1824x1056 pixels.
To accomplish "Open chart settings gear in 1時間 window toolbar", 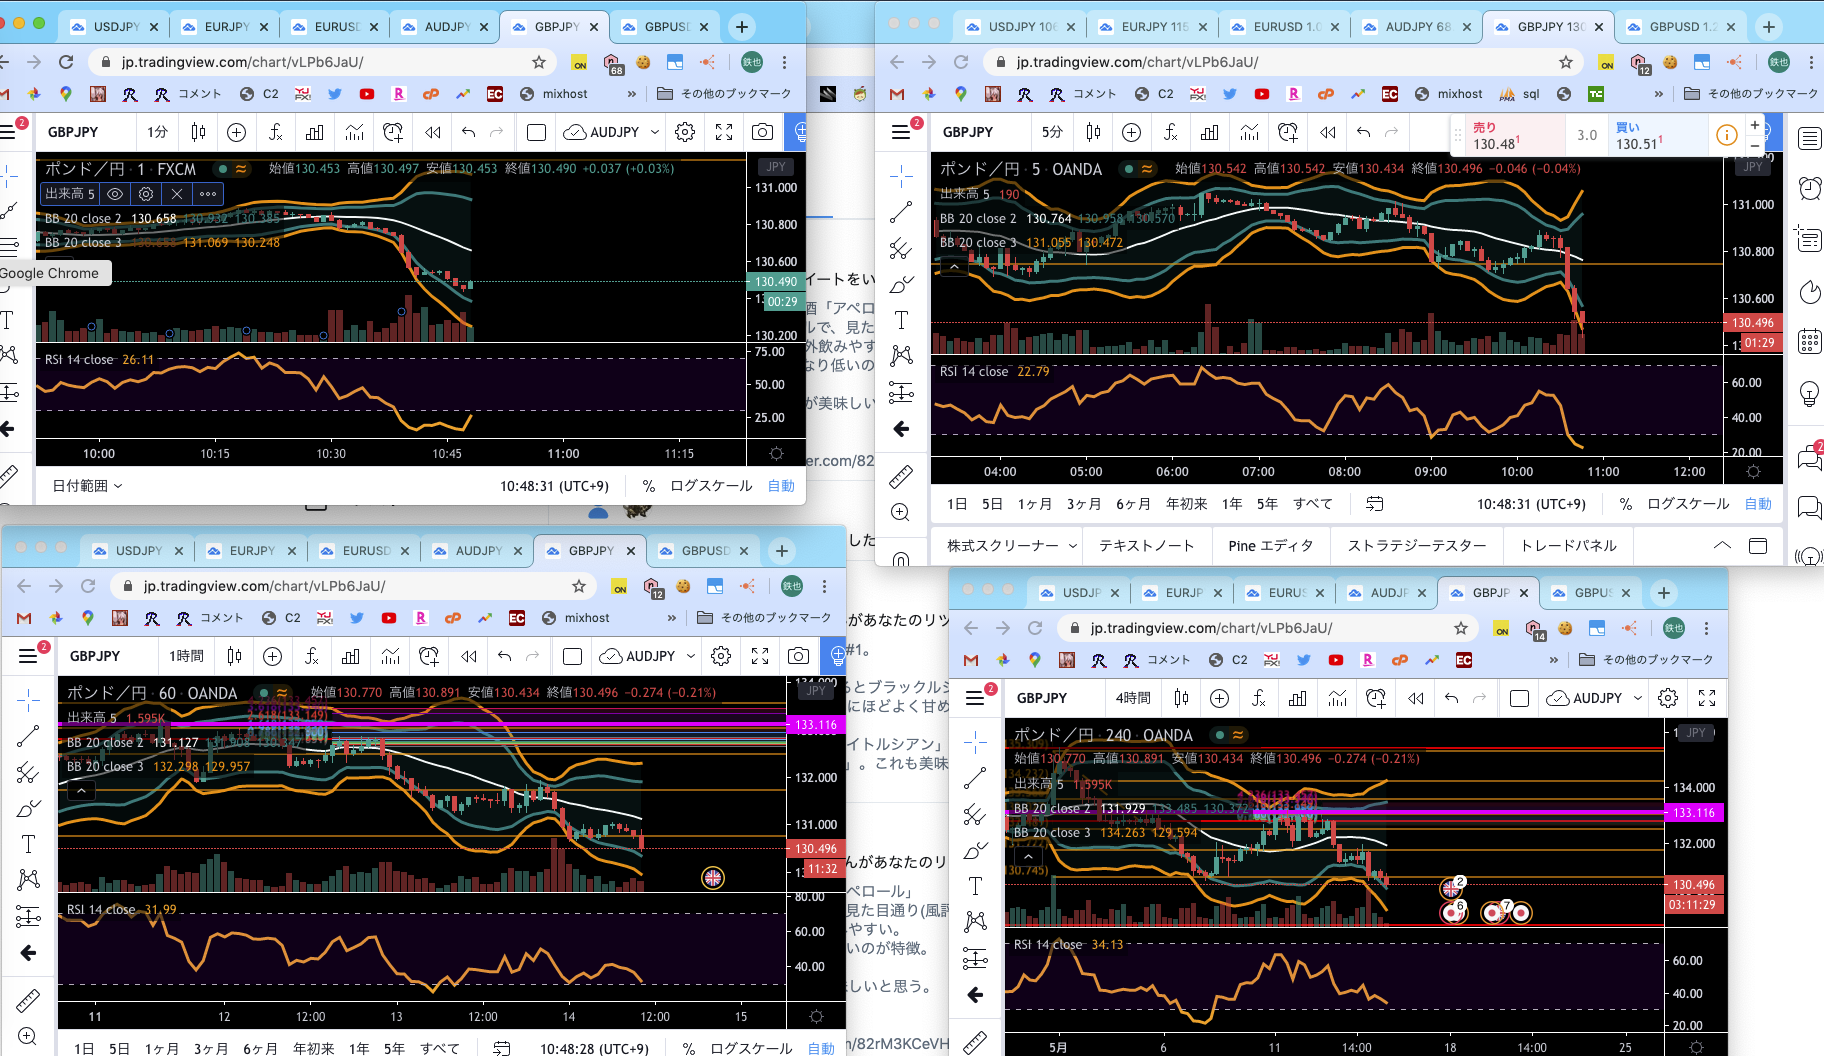I will (721, 656).
